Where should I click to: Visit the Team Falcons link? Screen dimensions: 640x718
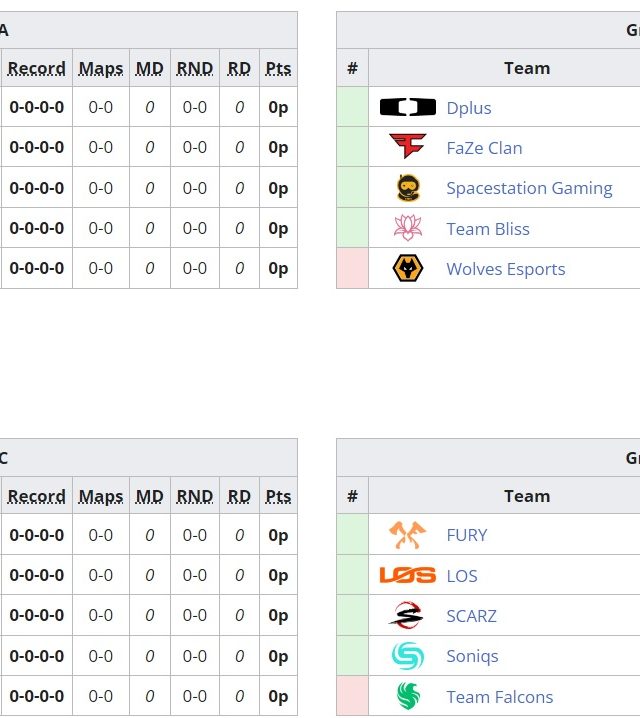tap(499, 697)
